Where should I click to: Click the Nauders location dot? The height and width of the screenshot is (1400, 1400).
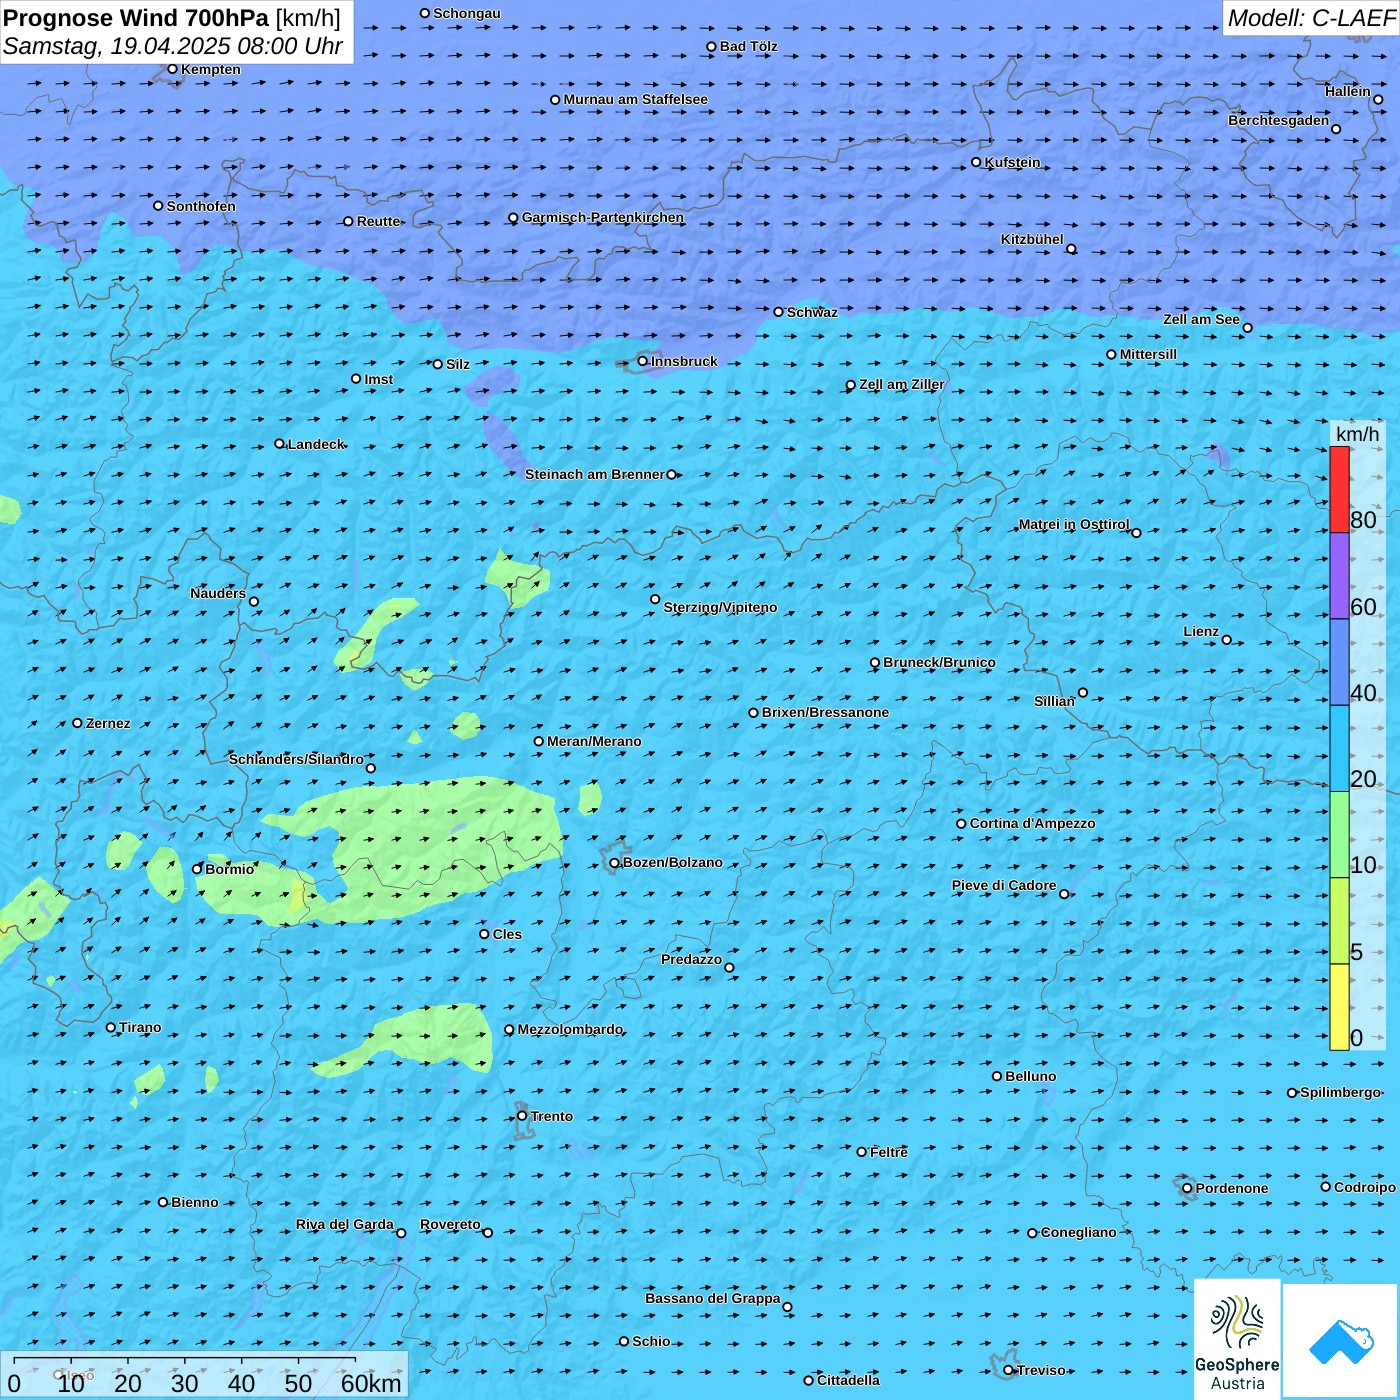tap(254, 602)
